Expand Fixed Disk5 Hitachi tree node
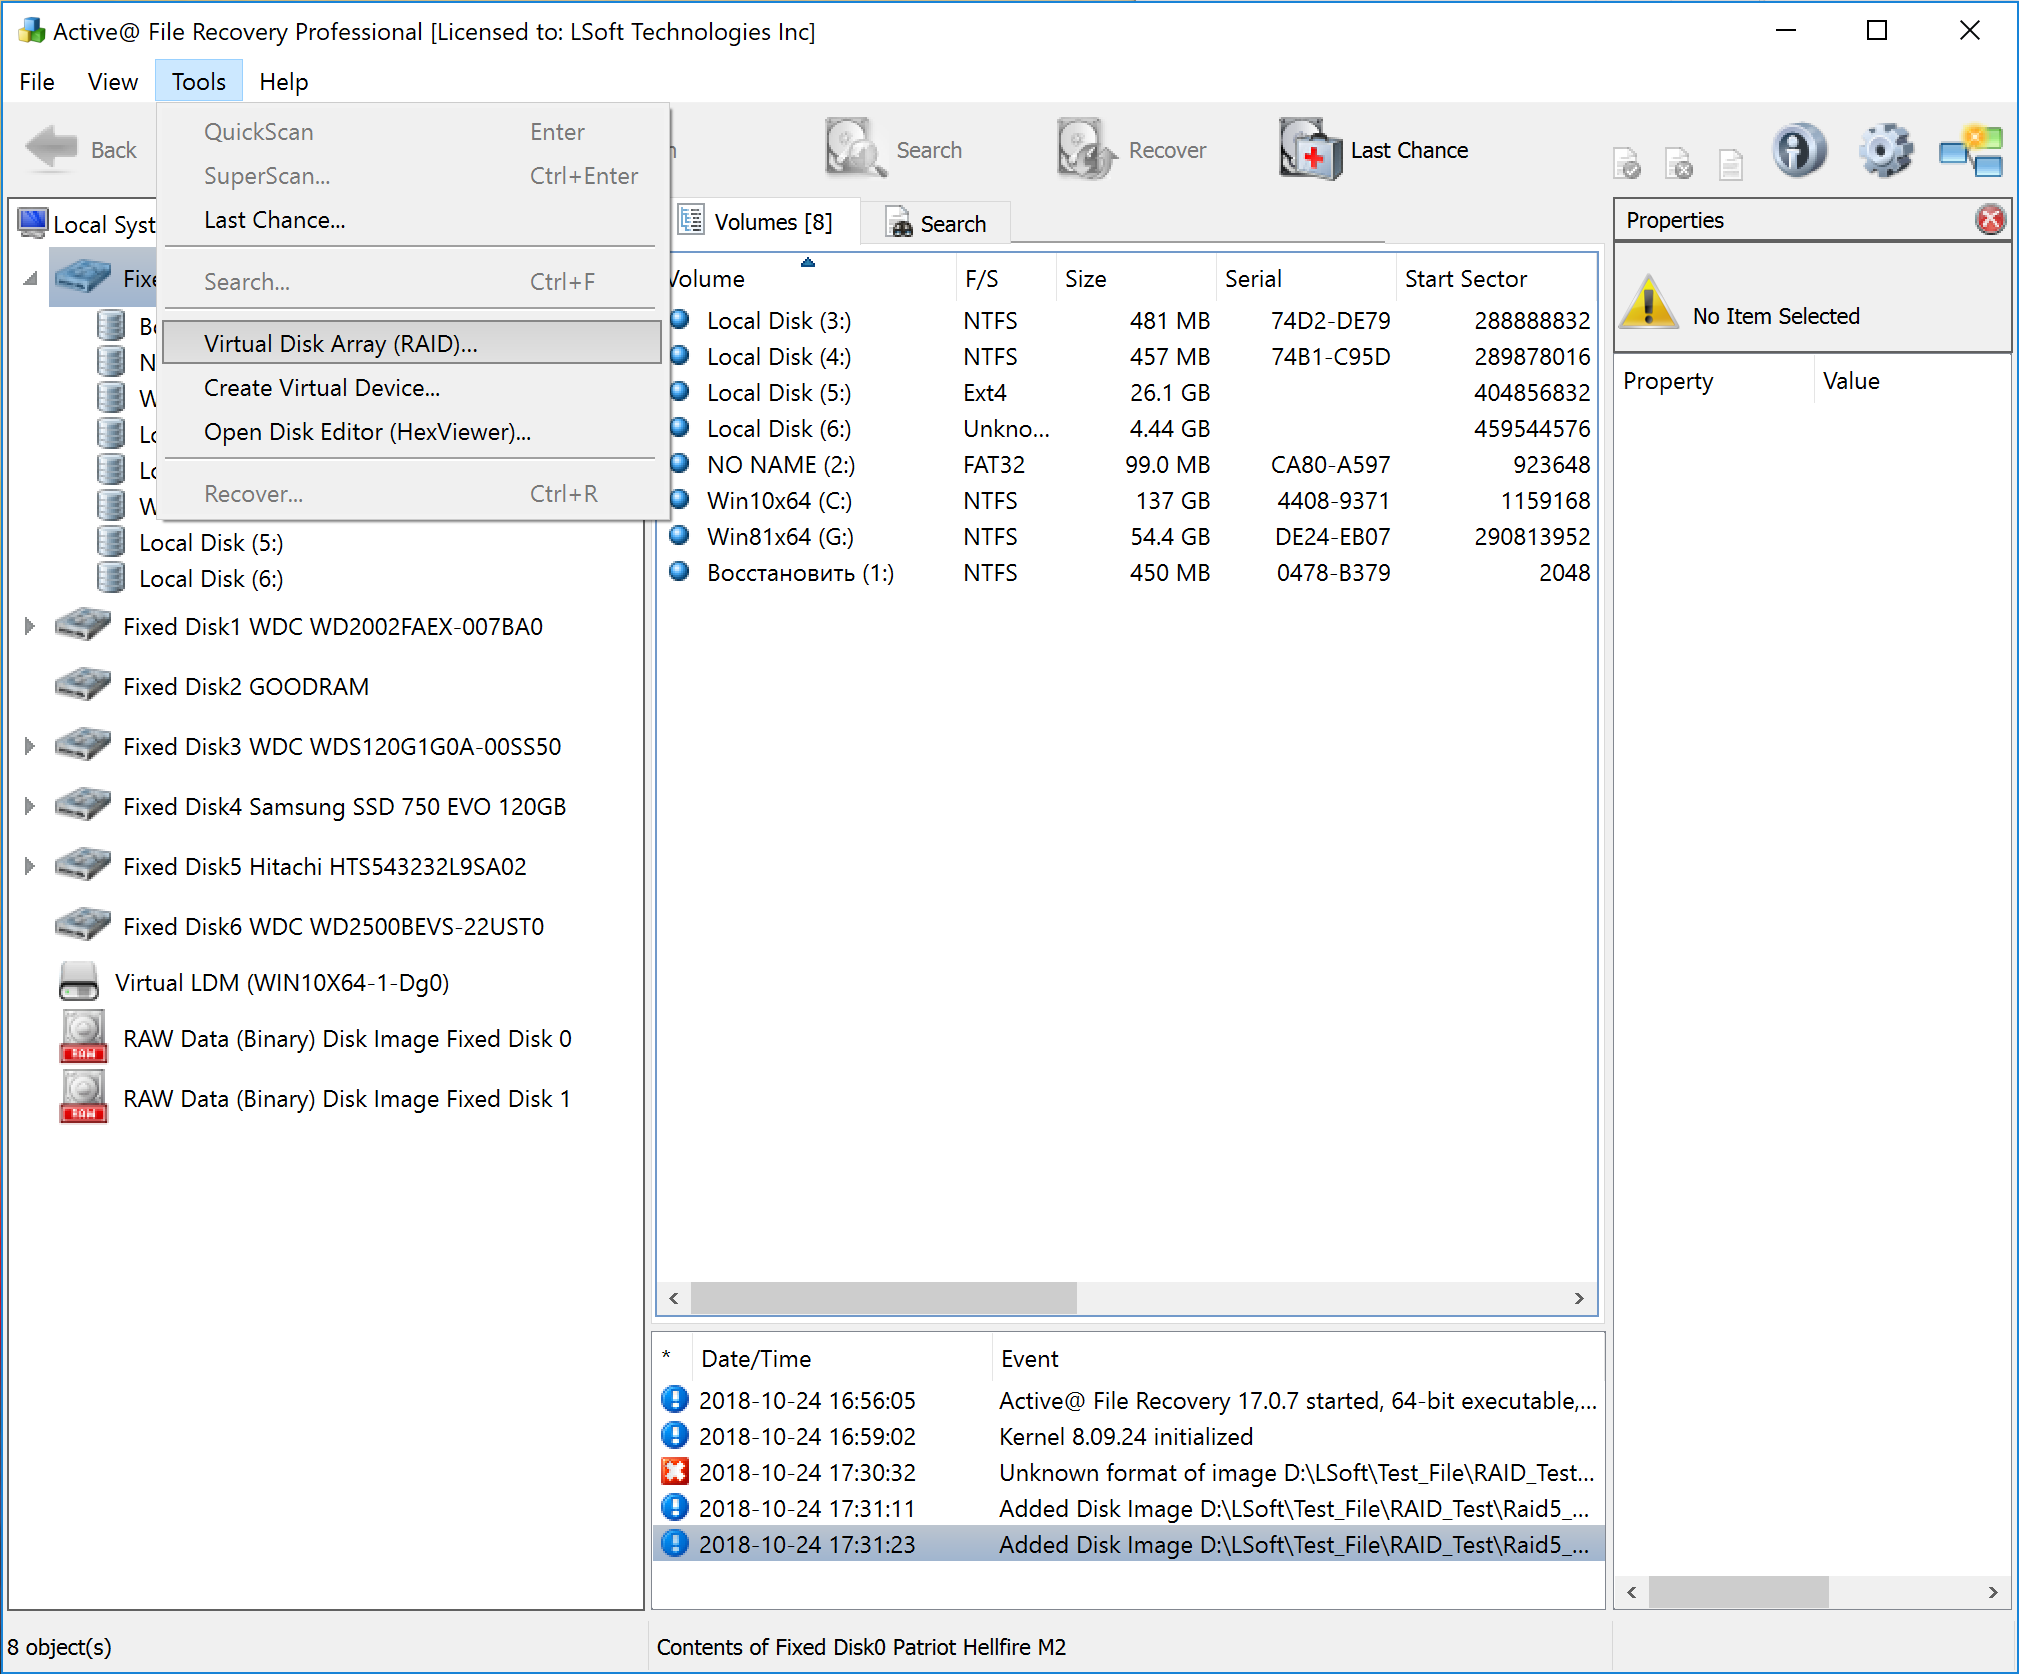The image size is (2019, 1674). point(29,866)
